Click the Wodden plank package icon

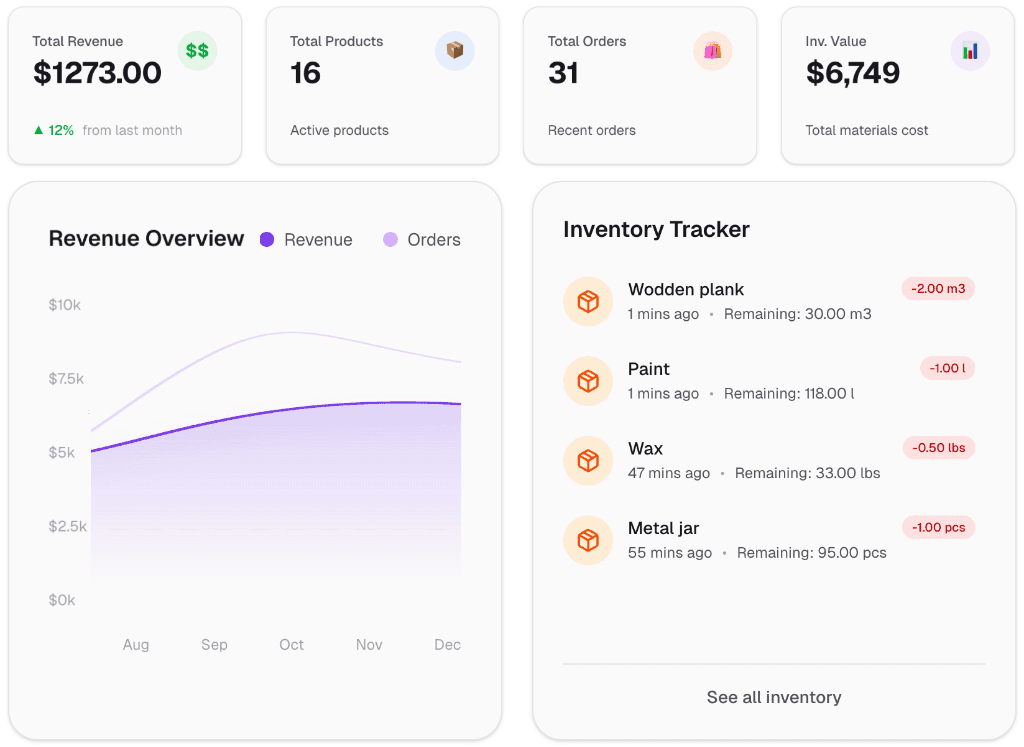coord(588,301)
